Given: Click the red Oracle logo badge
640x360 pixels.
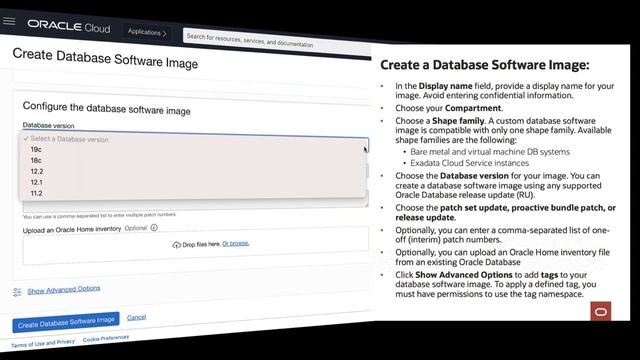Looking at the screenshot, I should point(601,312).
